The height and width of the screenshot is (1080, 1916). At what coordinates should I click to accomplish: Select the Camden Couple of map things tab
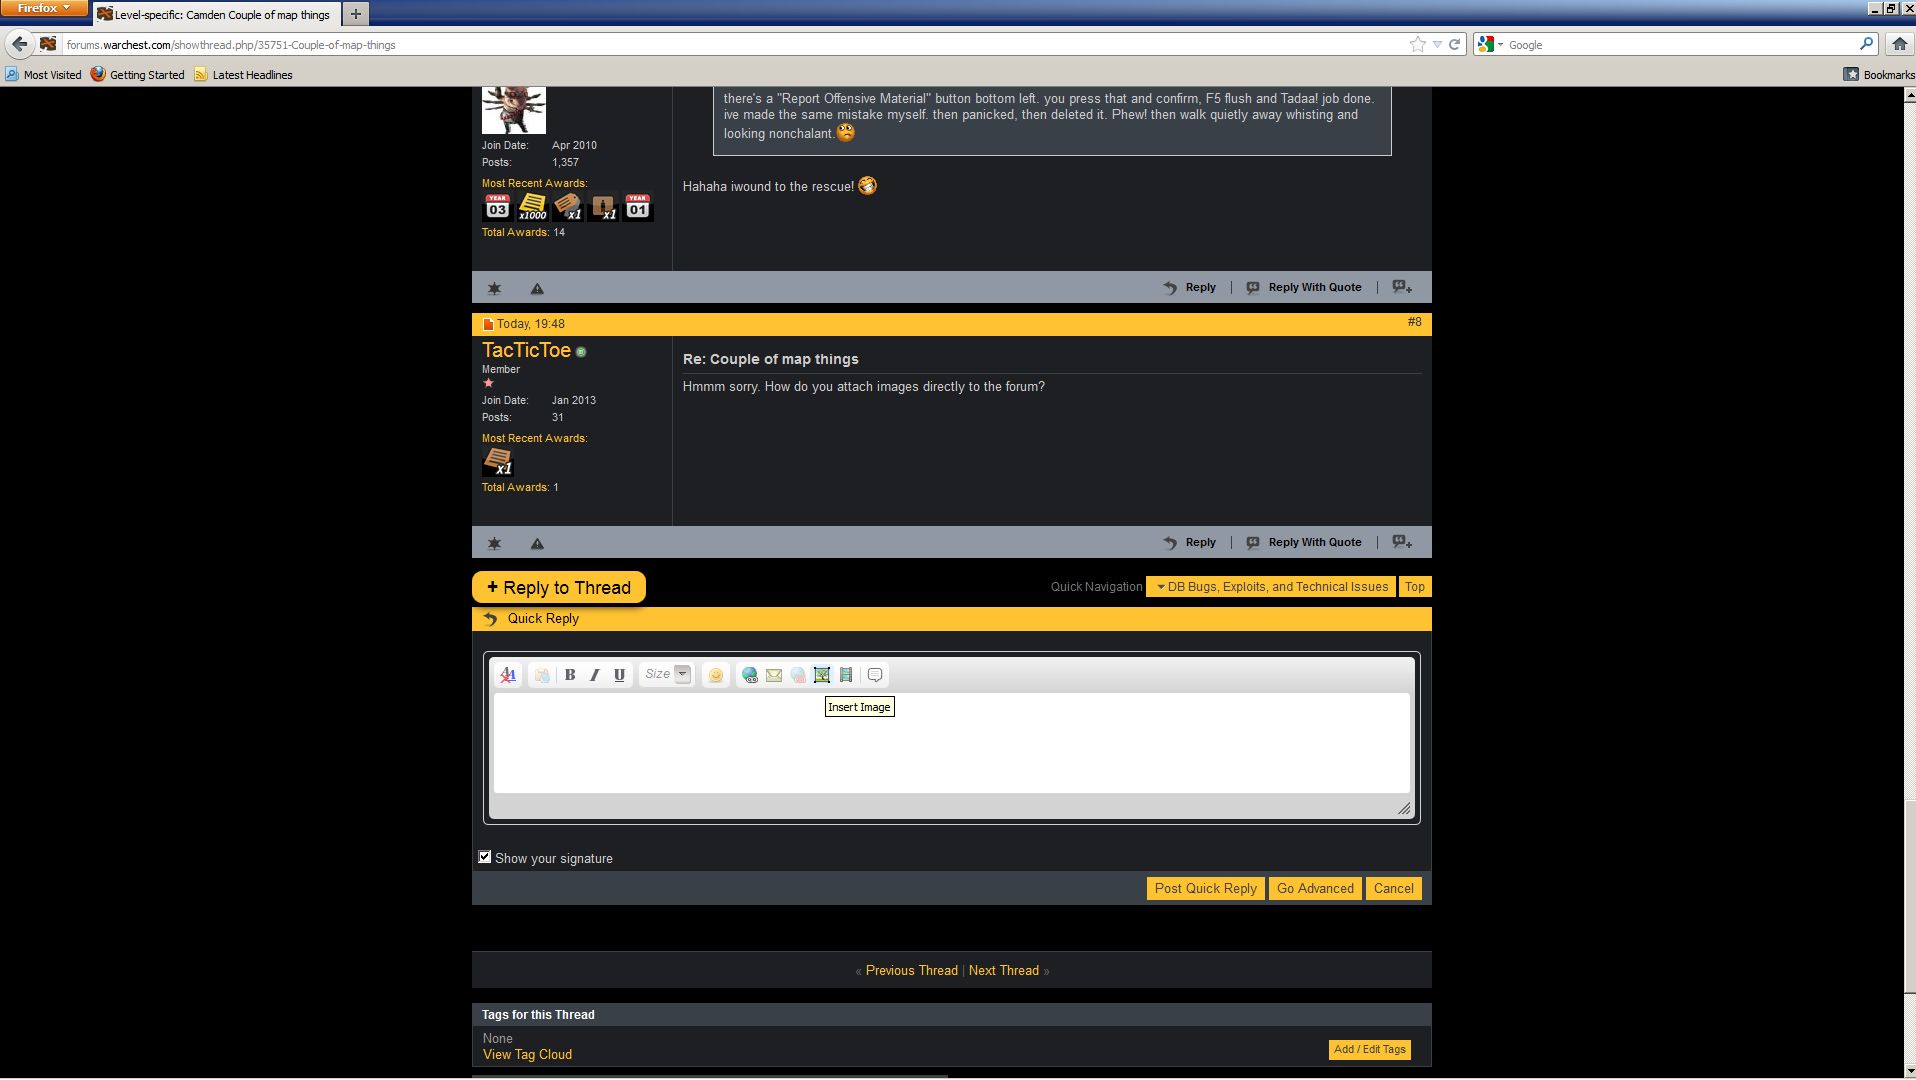220,15
